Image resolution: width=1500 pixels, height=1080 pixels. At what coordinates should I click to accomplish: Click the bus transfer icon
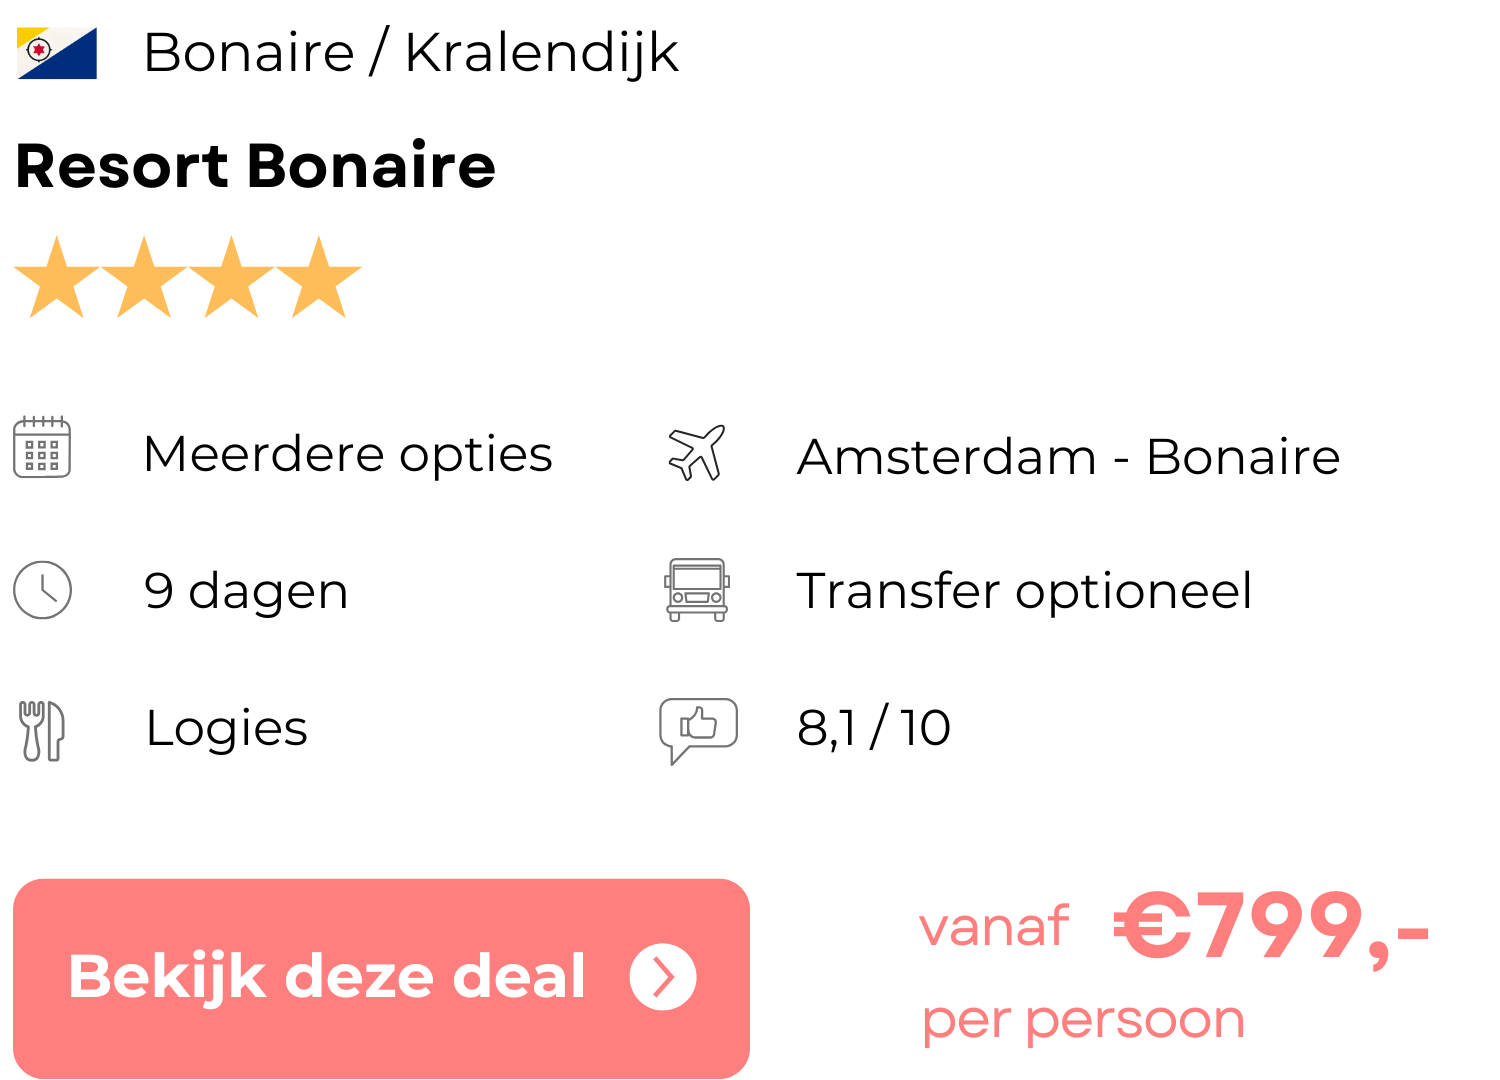tap(697, 590)
